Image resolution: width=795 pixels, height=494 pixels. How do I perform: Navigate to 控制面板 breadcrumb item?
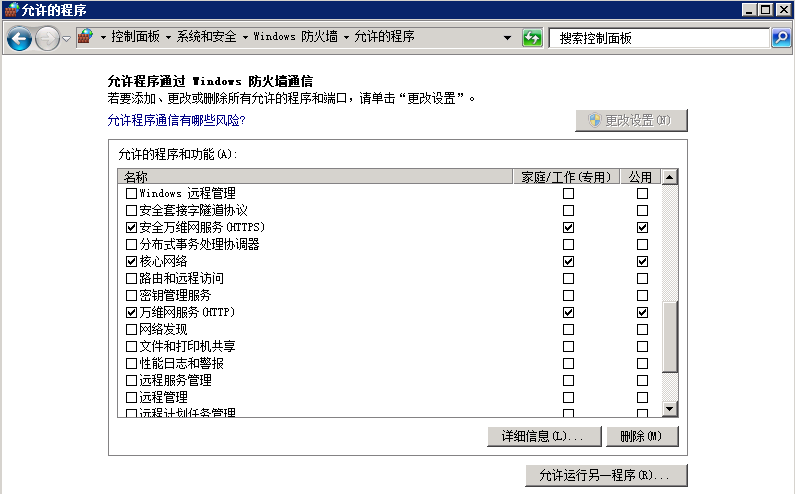coord(136,37)
